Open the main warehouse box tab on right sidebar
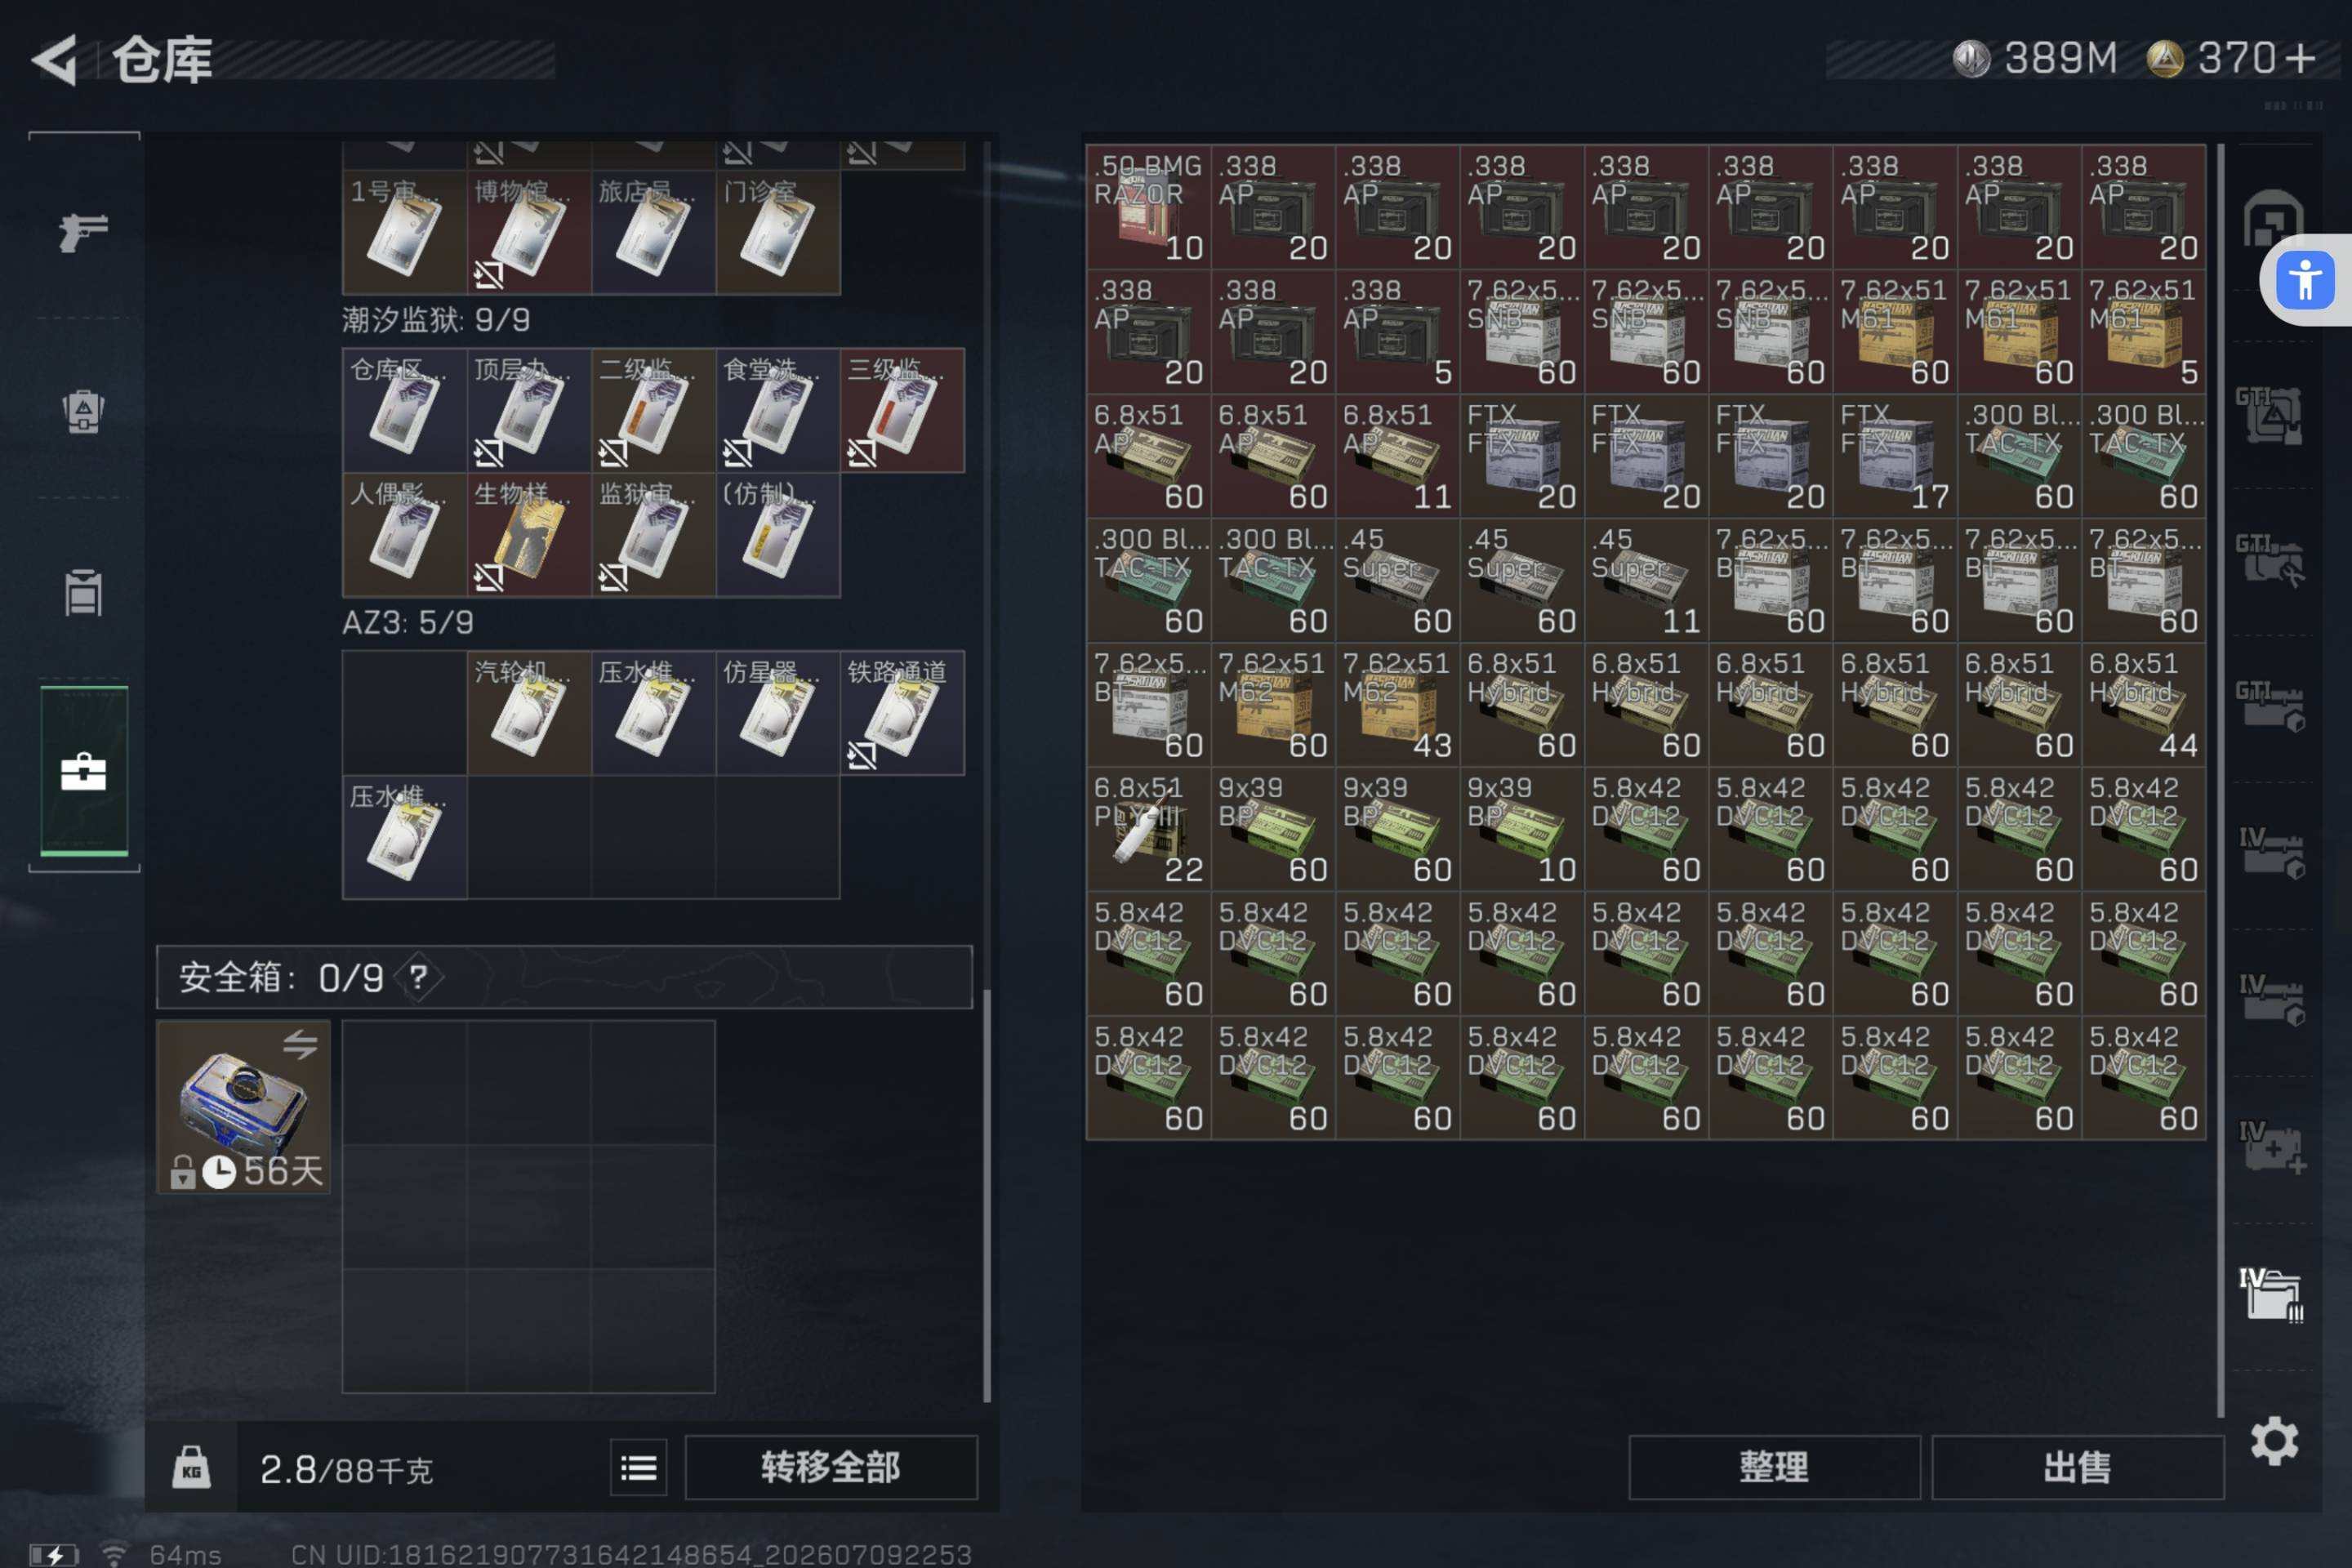This screenshot has height=1568, width=2352. coord(2272,217)
